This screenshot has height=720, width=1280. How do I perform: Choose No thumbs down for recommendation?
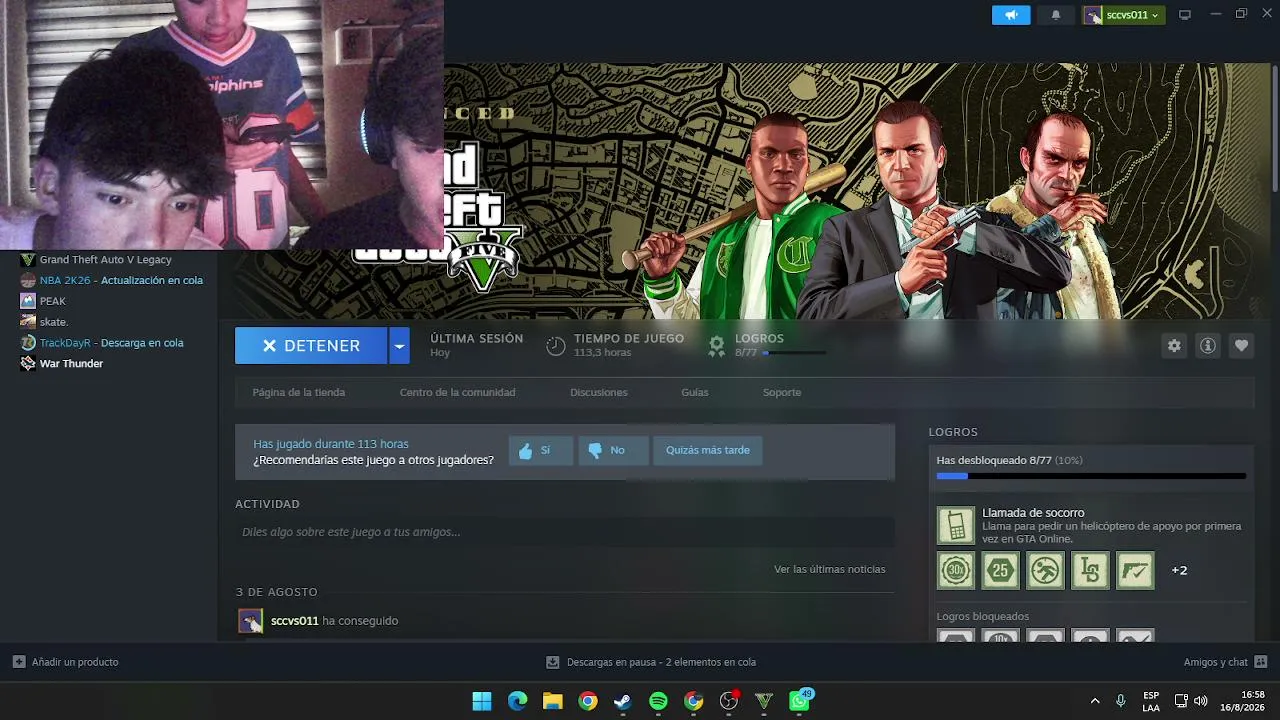pyautogui.click(x=613, y=451)
